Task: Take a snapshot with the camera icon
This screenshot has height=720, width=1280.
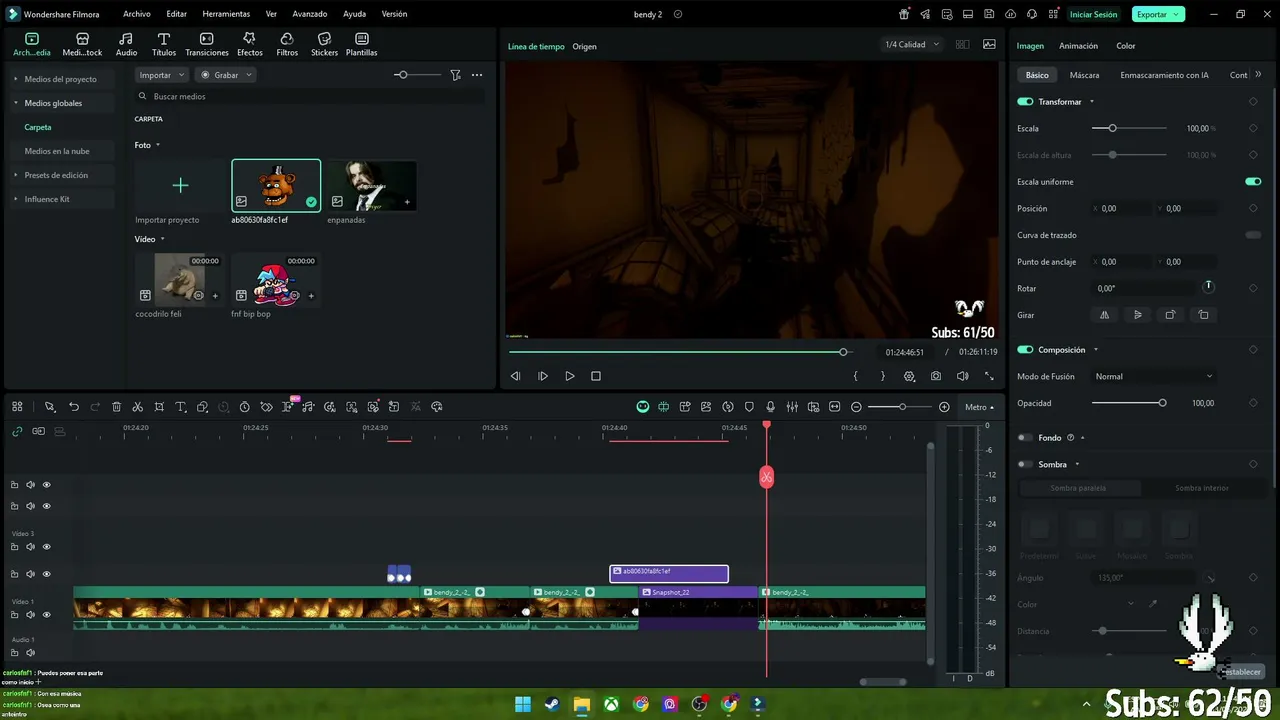Action: pos(936,376)
